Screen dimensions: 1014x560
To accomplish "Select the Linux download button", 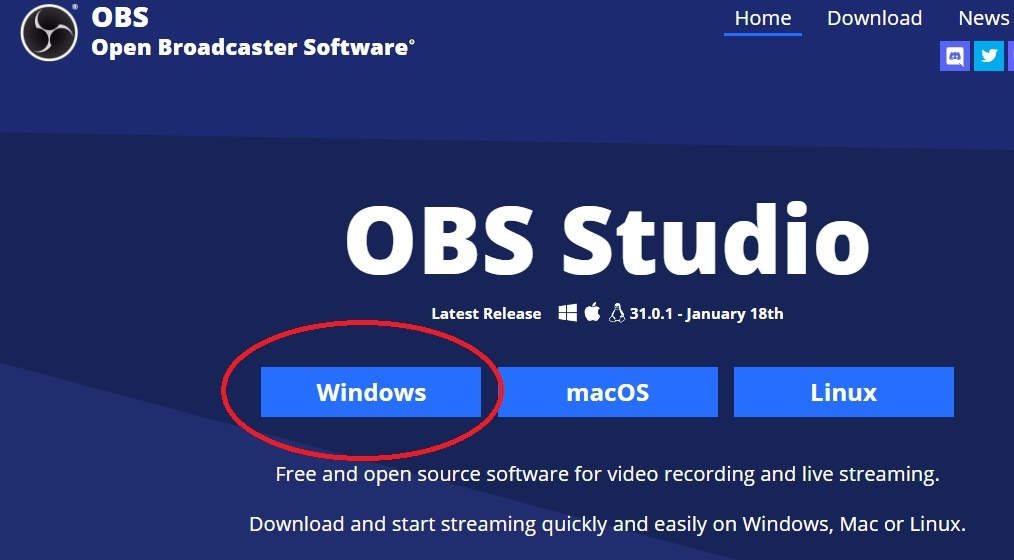I will (844, 392).
